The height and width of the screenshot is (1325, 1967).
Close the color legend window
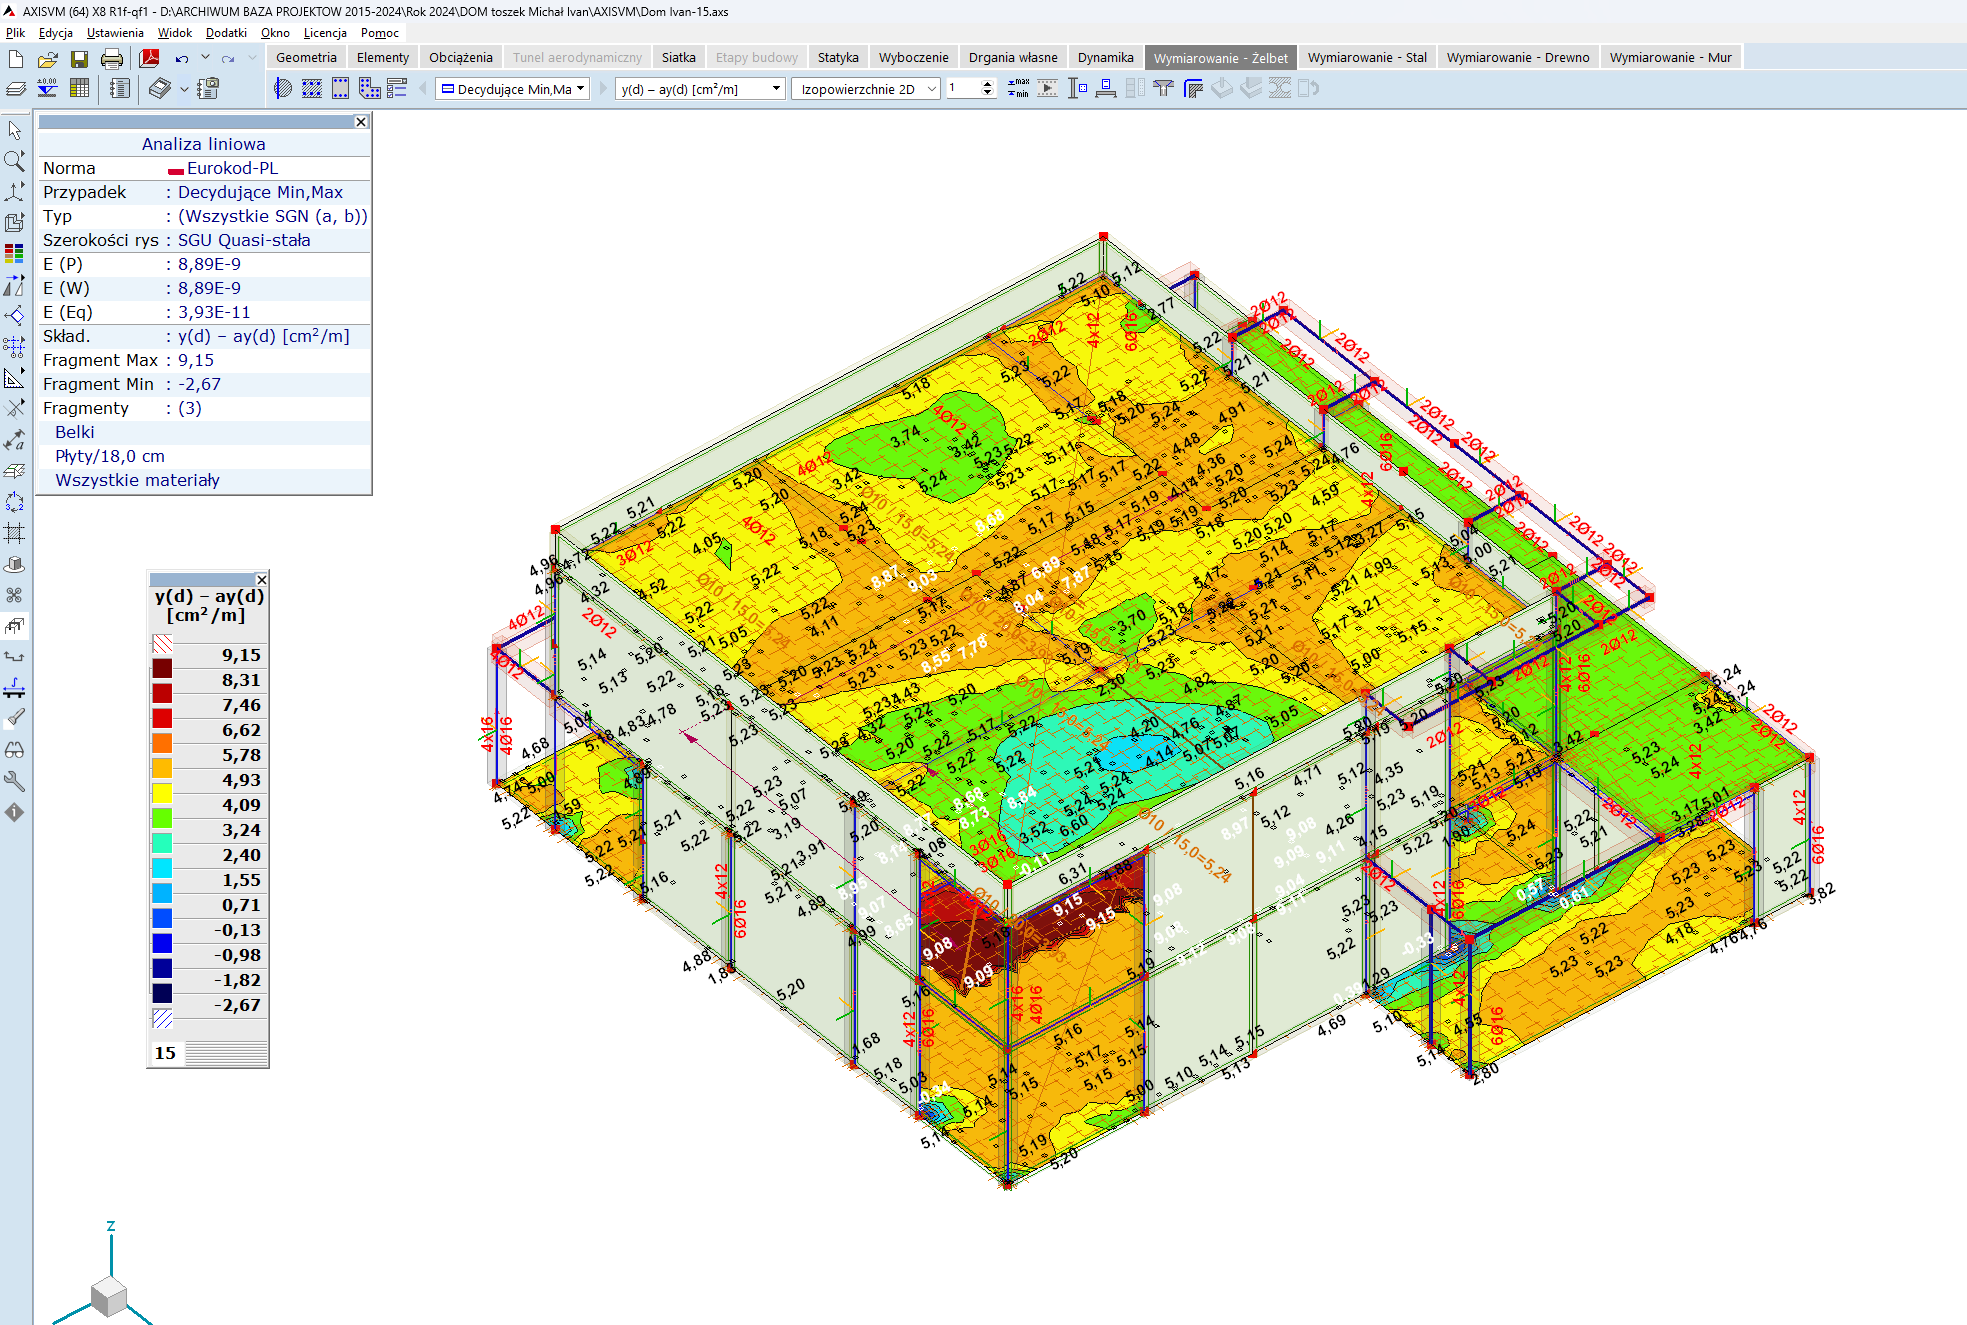[261, 580]
